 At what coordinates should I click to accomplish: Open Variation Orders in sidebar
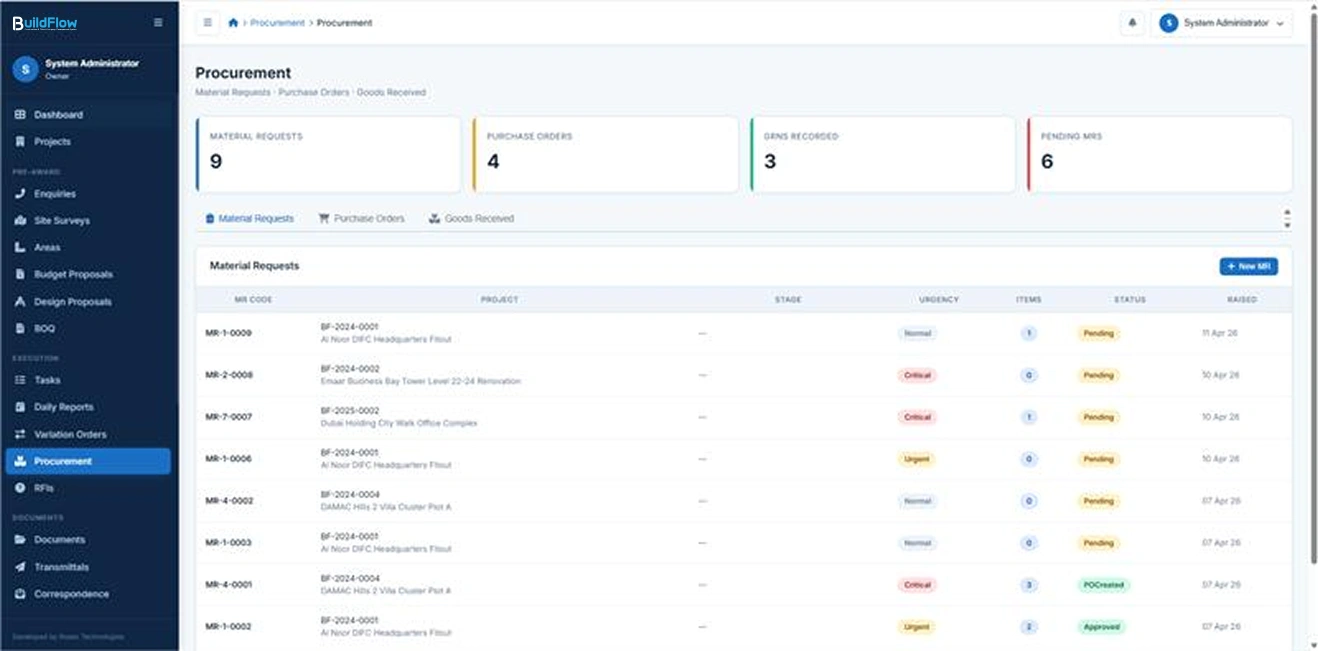pyautogui.click(x=70, y=434)
